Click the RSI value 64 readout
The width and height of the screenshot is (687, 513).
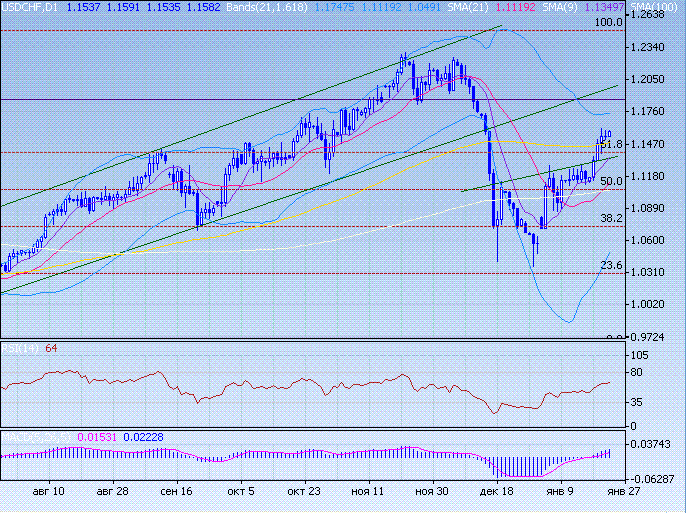51,349
